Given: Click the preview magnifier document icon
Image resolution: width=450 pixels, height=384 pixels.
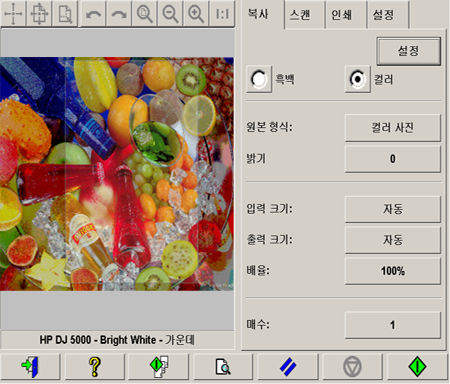Looking at the screenshot, I should point(223,367).
